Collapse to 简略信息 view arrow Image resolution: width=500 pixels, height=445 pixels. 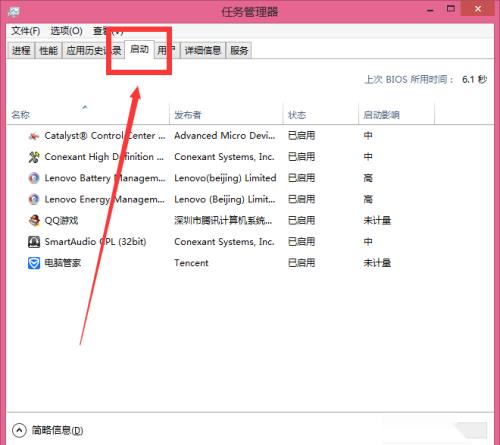point(19,430)
